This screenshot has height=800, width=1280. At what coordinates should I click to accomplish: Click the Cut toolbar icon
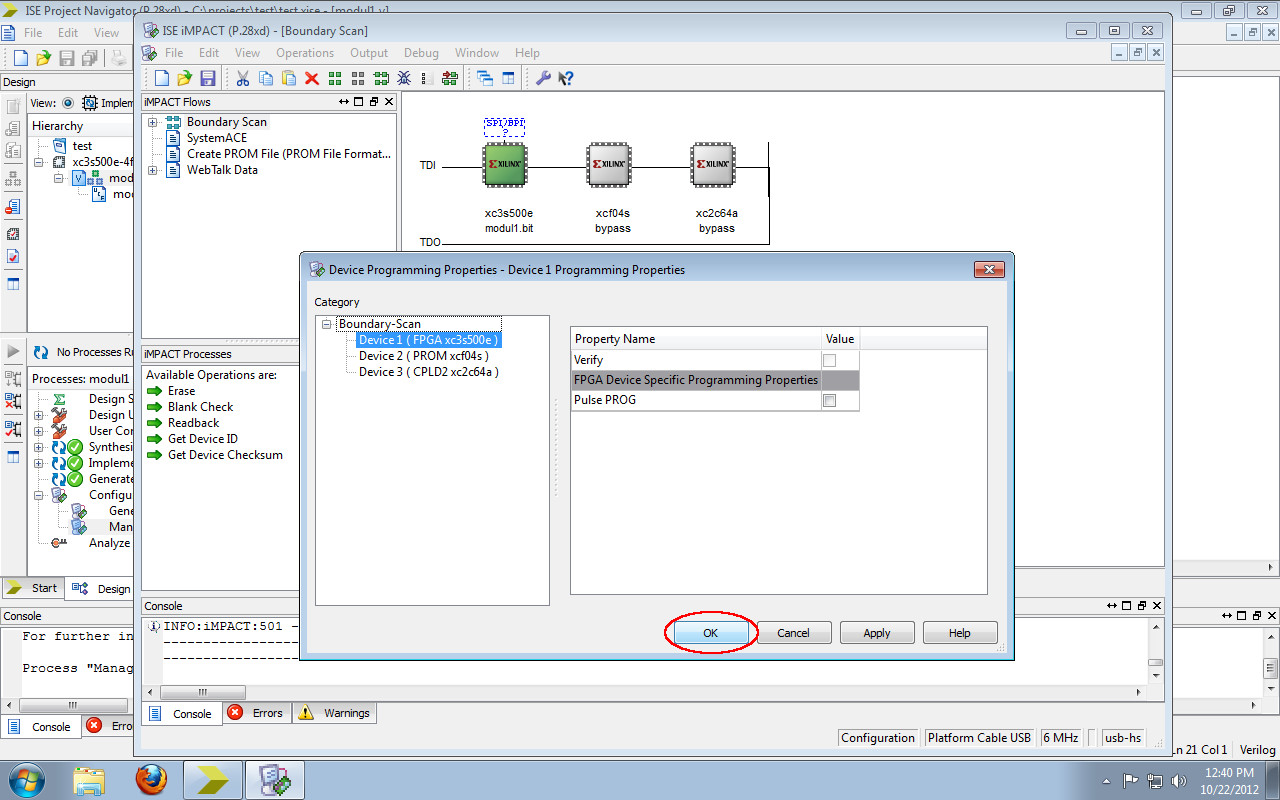click(x=242, y=78)
